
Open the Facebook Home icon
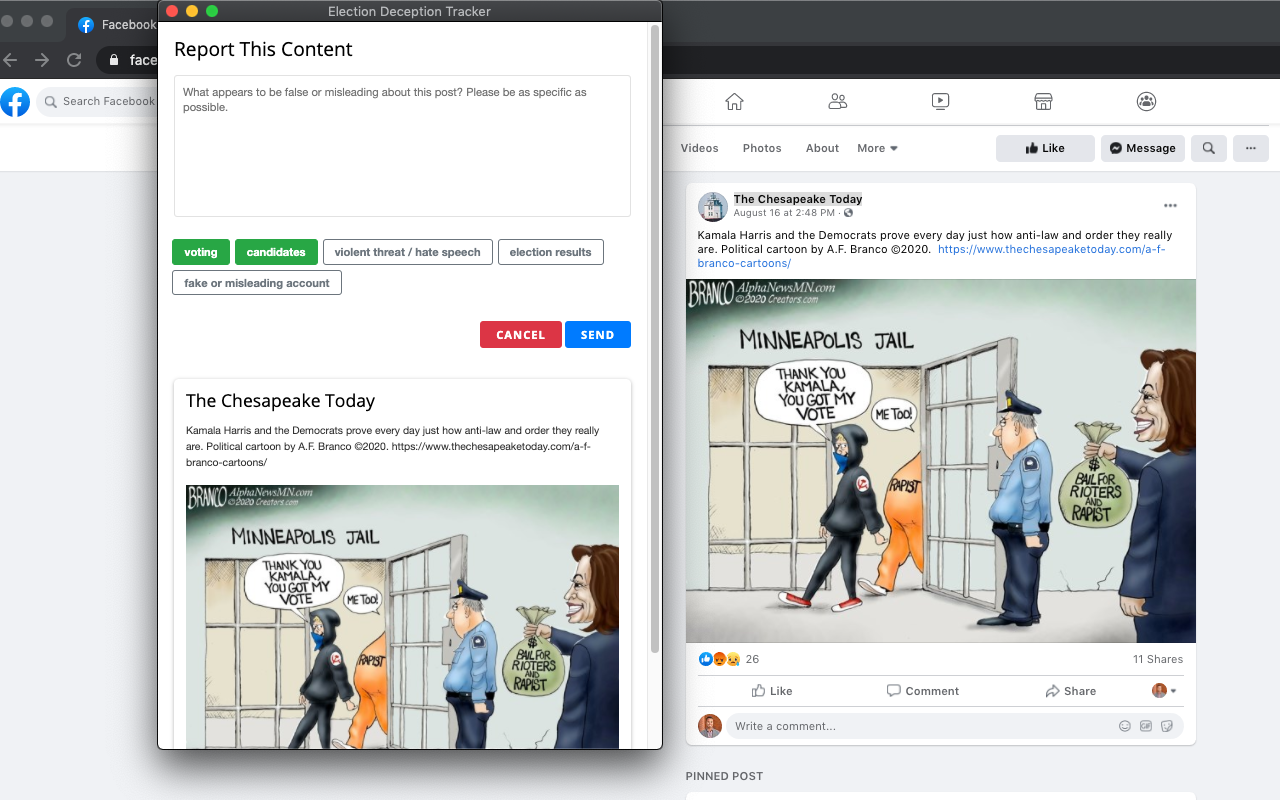(x=734, y=101)
